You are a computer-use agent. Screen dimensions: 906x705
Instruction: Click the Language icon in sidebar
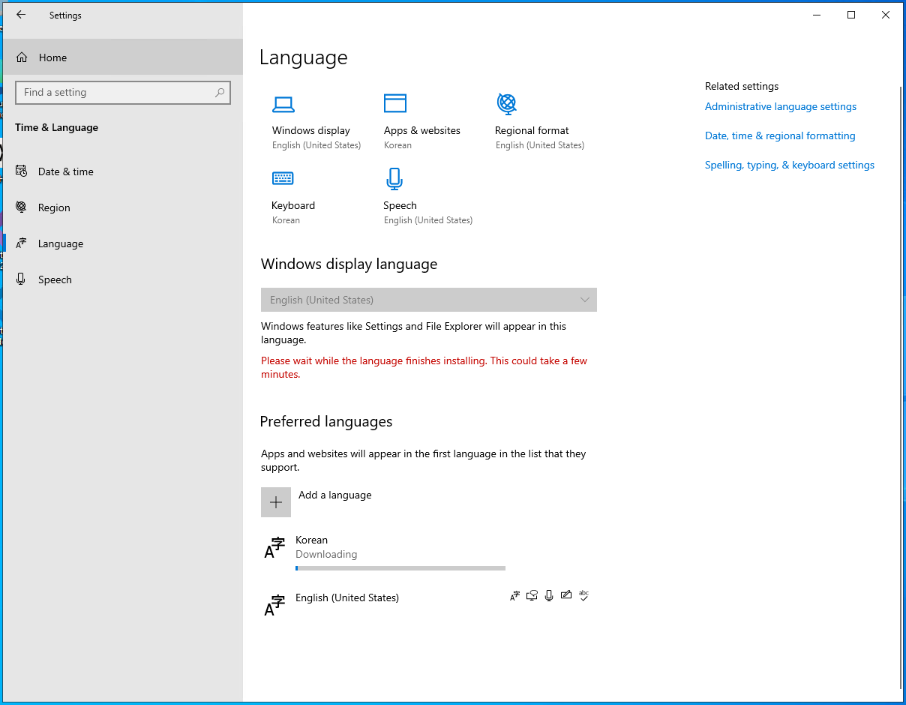(x=21, y=243)
